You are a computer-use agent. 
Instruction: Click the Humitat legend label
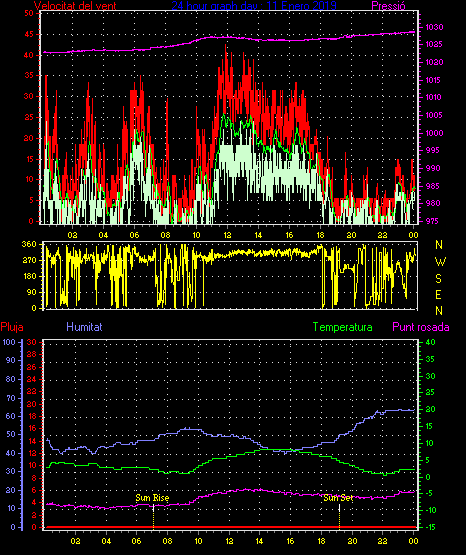[84, 327]
